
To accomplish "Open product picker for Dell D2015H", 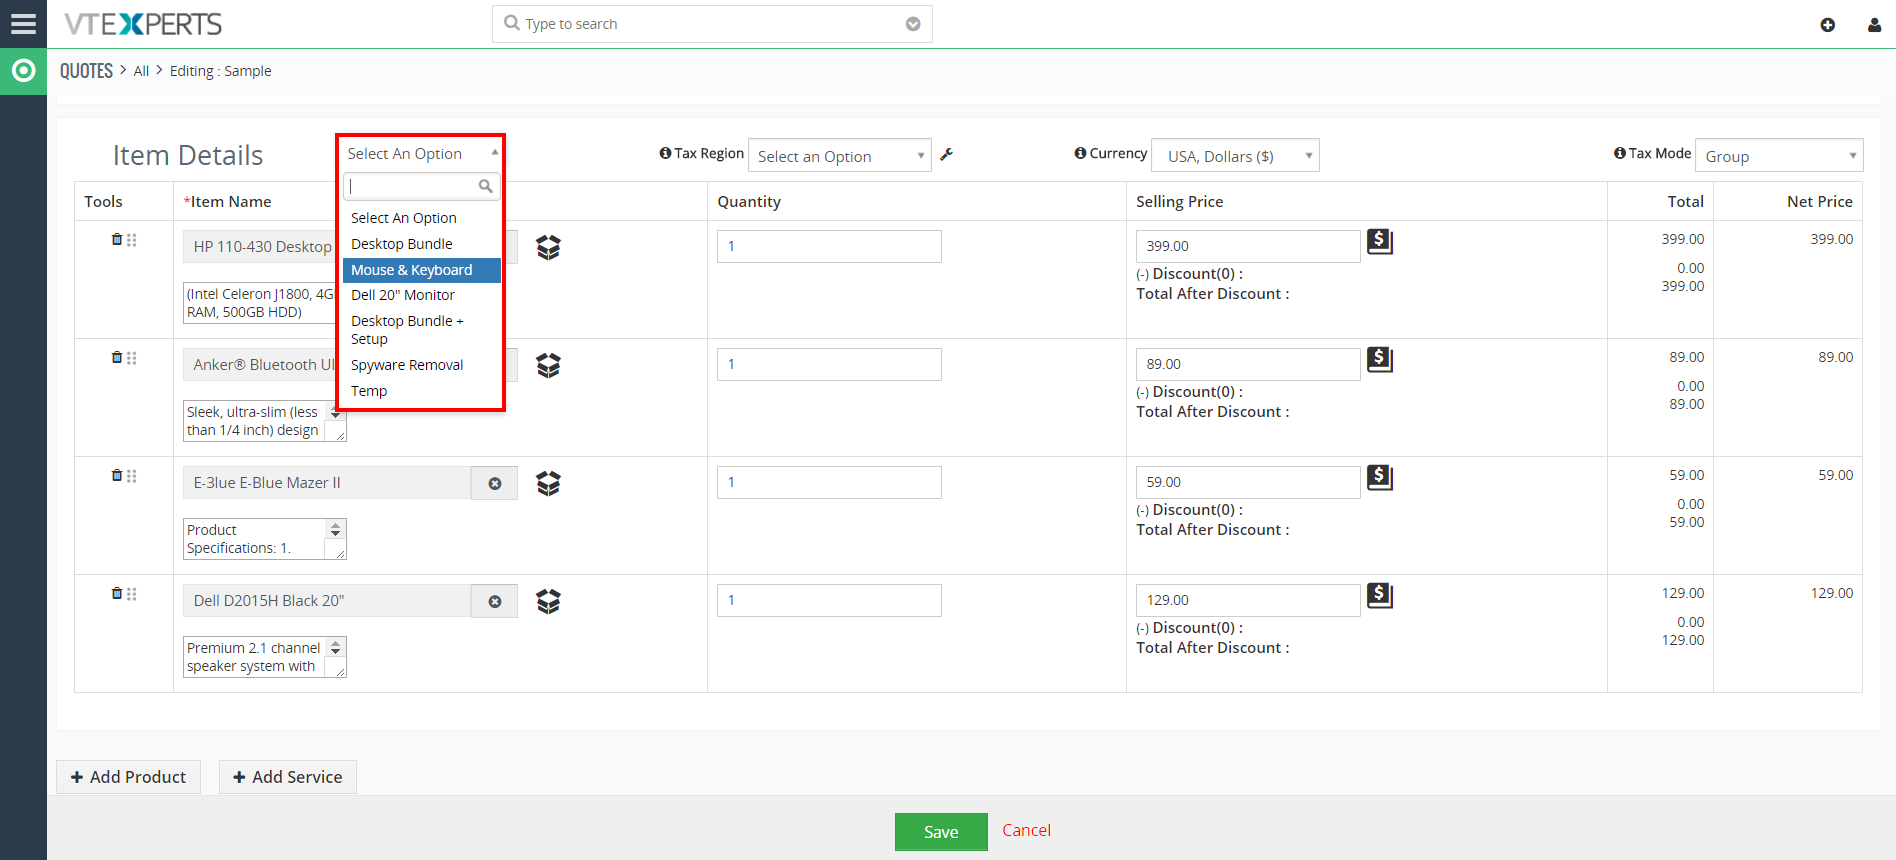I will click(548, 601).
